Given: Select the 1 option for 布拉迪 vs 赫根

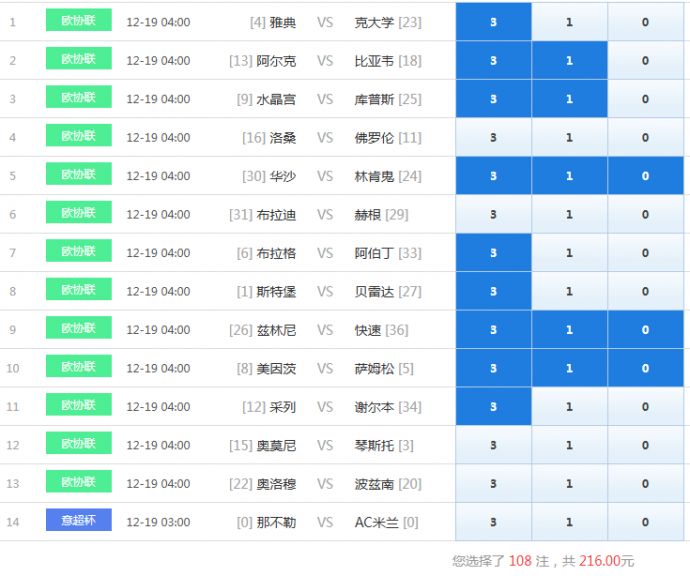Looking at the screenshot, I should click(x=569, y=214).
